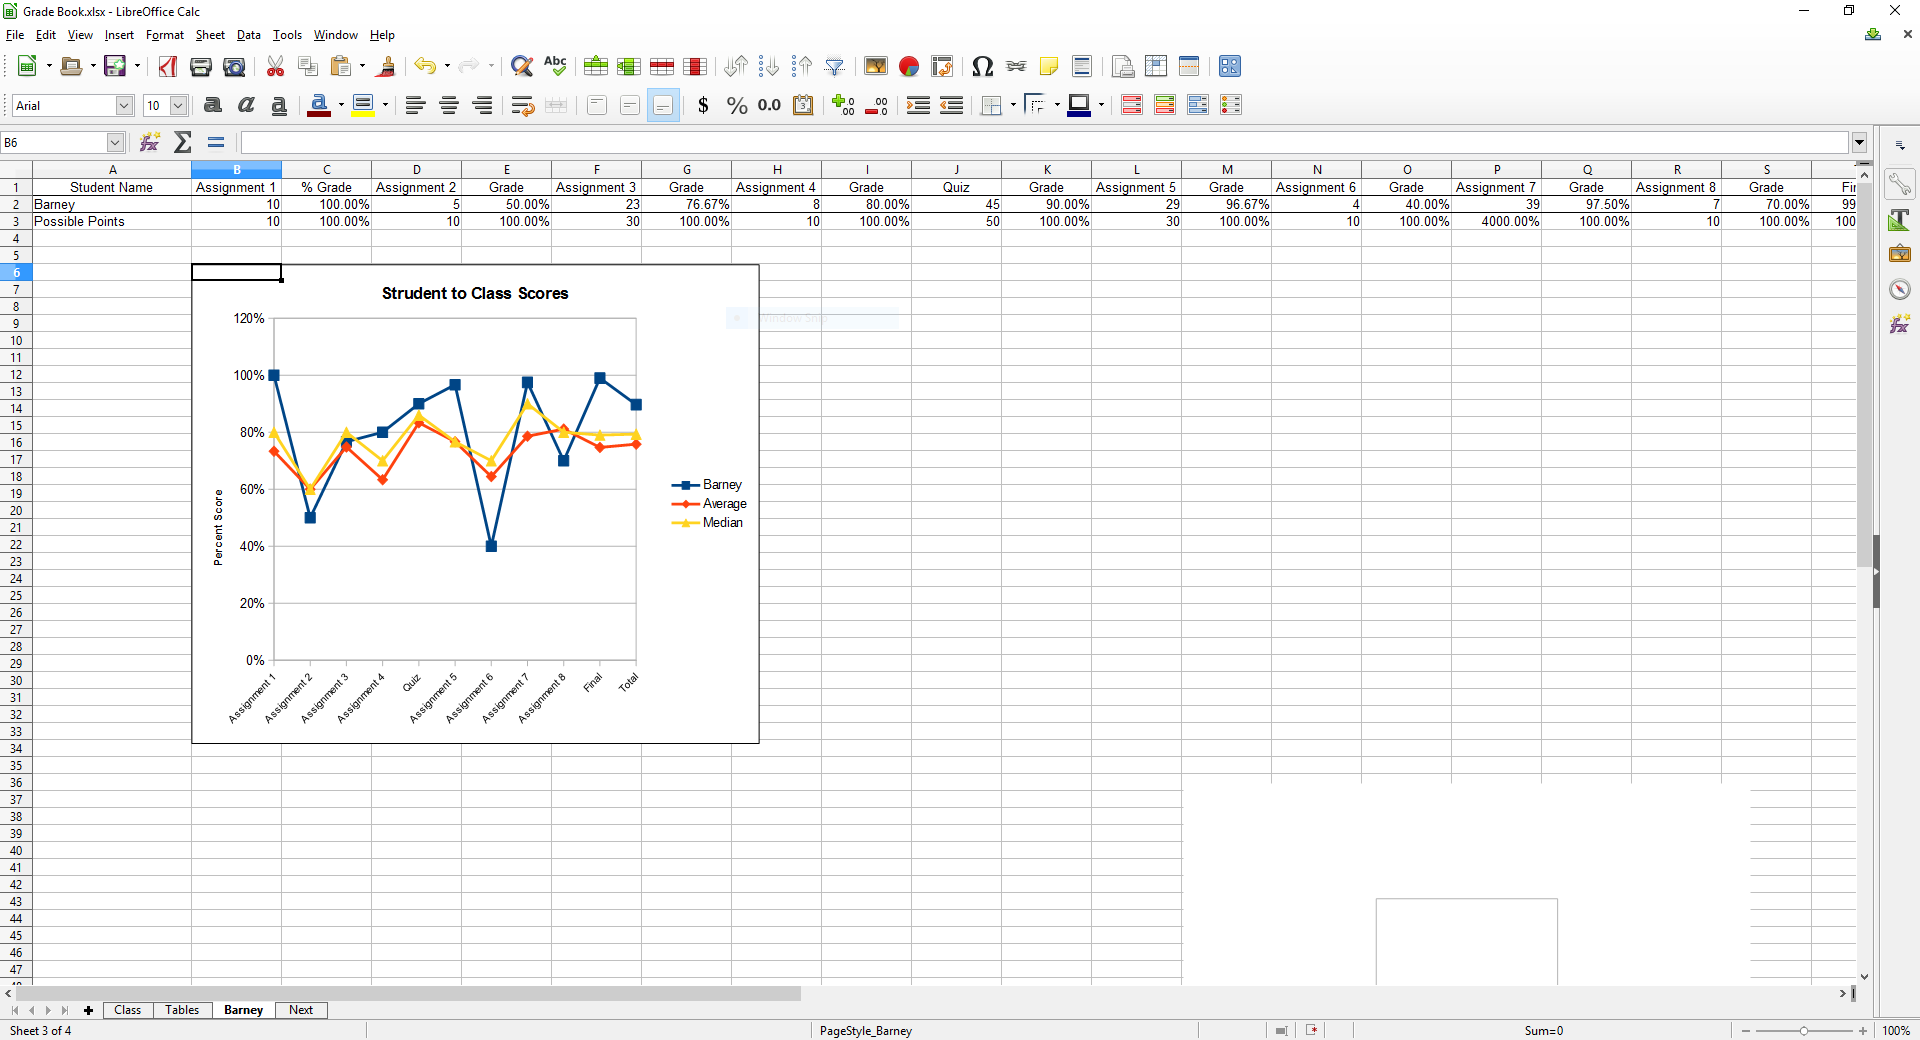Toggle wrap text option
Screen dimensions: 1920x1040
(x=522, y=106)
